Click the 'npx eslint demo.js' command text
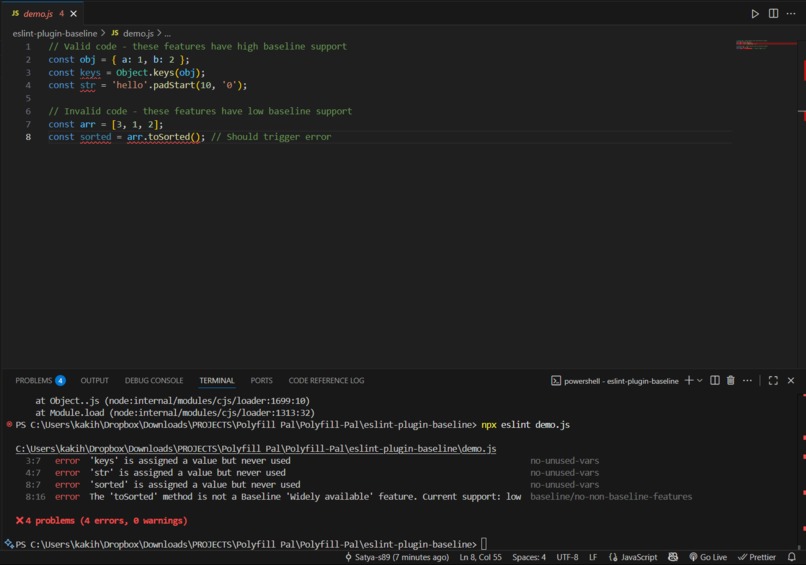Image resolution: width=806 pixels, height=565 pixels. pyautogui.click(x=525, y=425)
